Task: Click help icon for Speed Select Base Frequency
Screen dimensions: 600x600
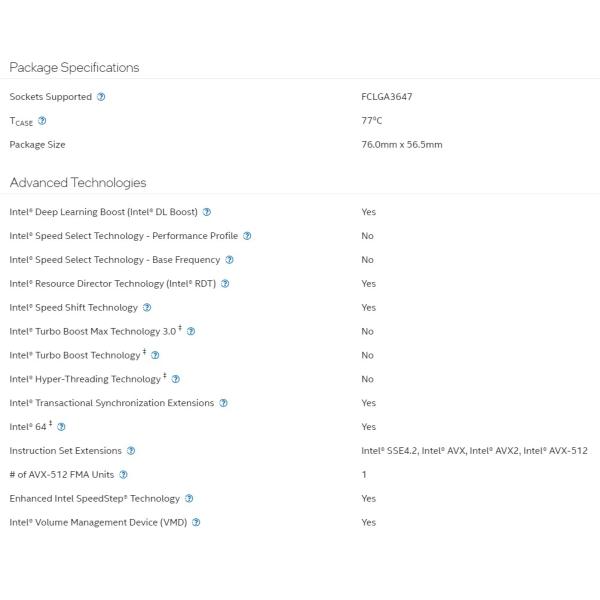Action: [230, 260]
